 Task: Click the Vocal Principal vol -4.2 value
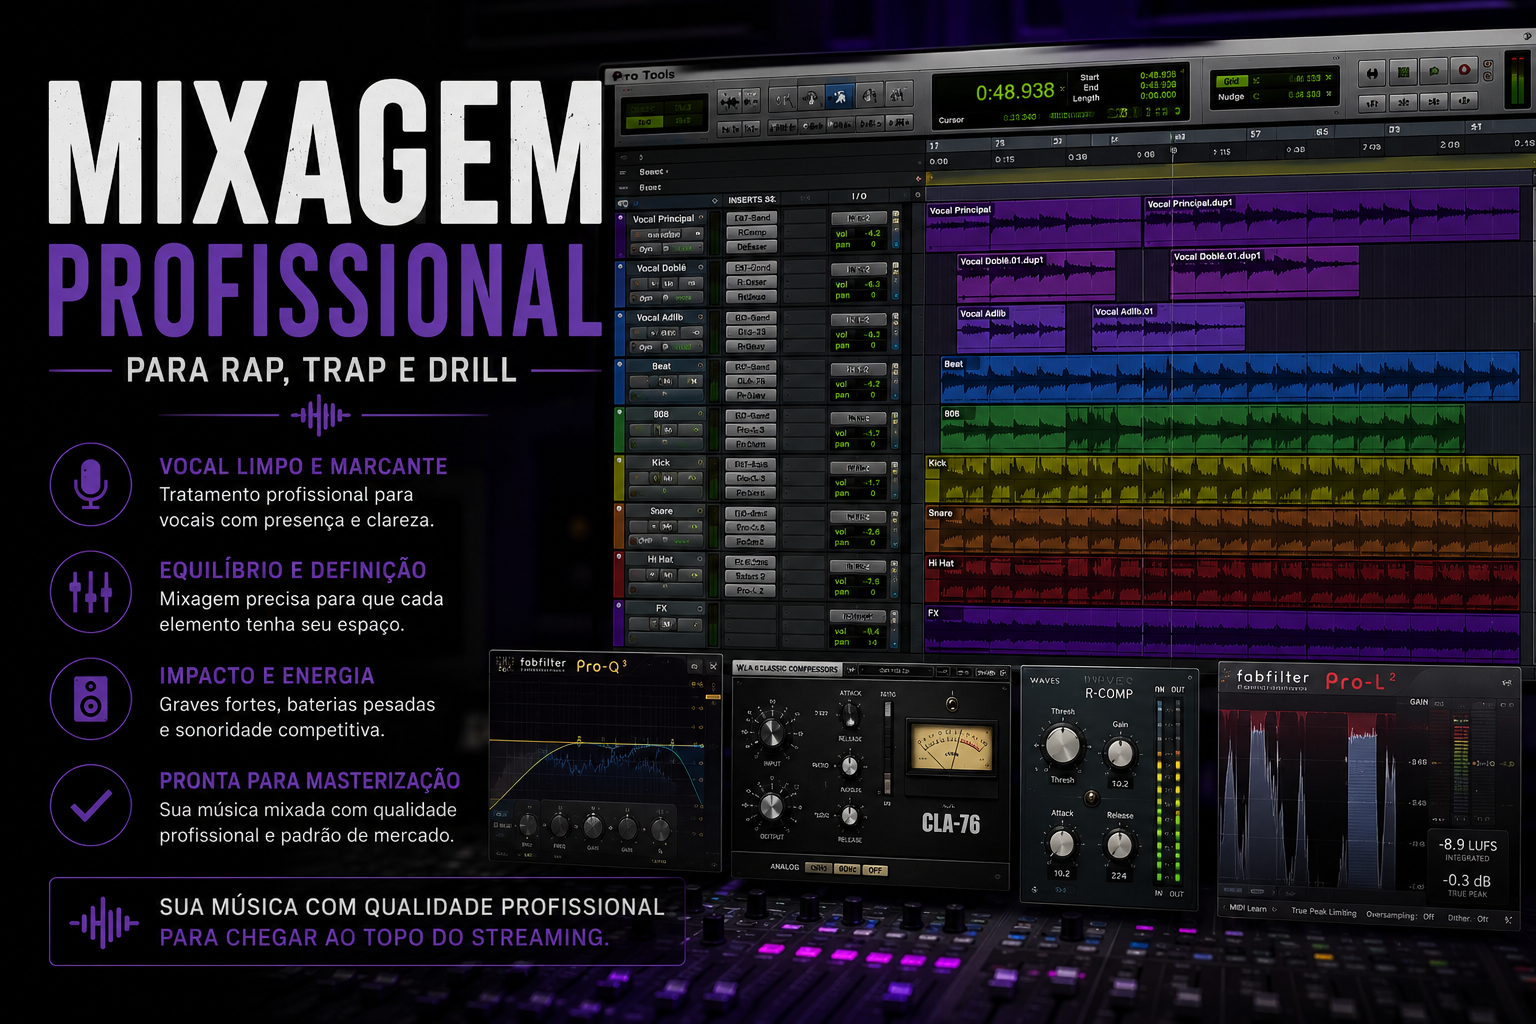click(873, 233)
